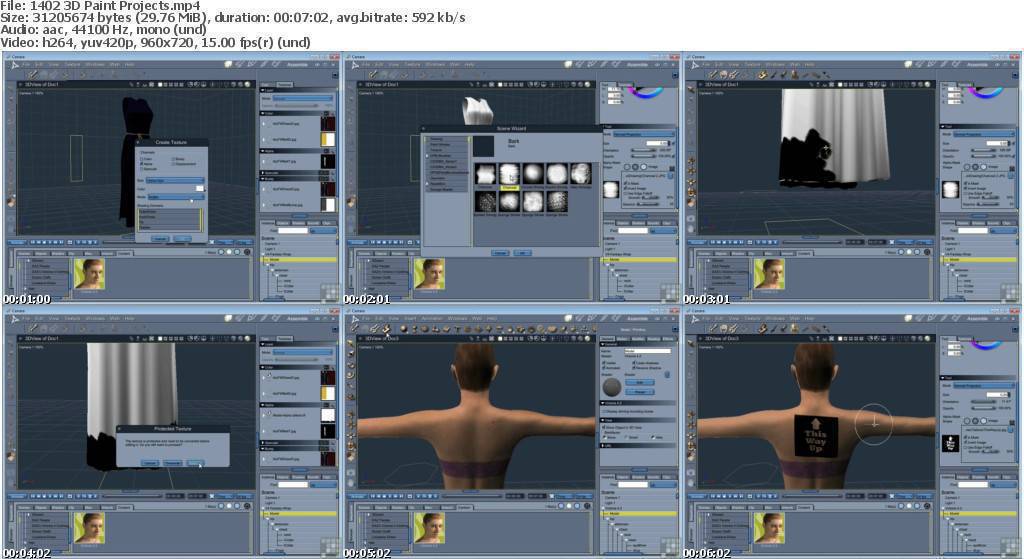Click OK button in 00:02:01 Scene Wizard dialog
Viewport: 1024px width, 559px height.
coord(522,253)
